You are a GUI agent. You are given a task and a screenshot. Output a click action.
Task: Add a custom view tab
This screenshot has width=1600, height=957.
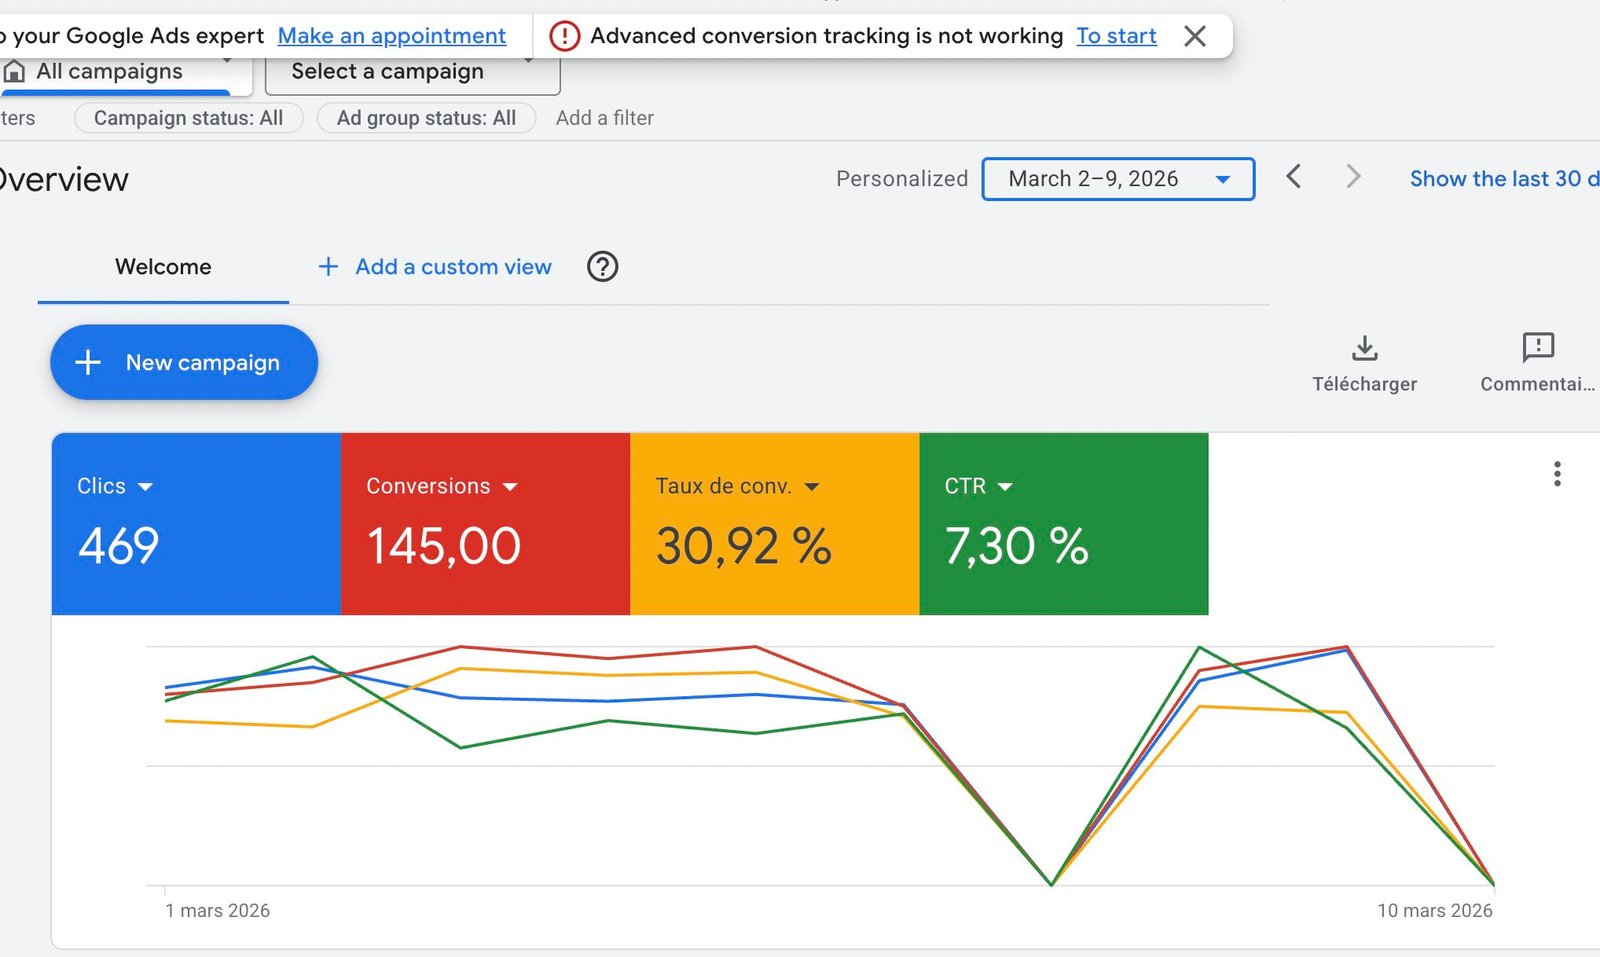point(435,267)
